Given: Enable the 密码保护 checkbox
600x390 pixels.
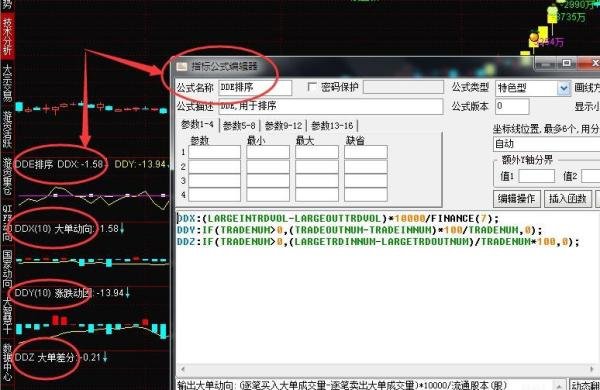Looking at the screenshot, I should pyautogui.click(x=312, y=87).
